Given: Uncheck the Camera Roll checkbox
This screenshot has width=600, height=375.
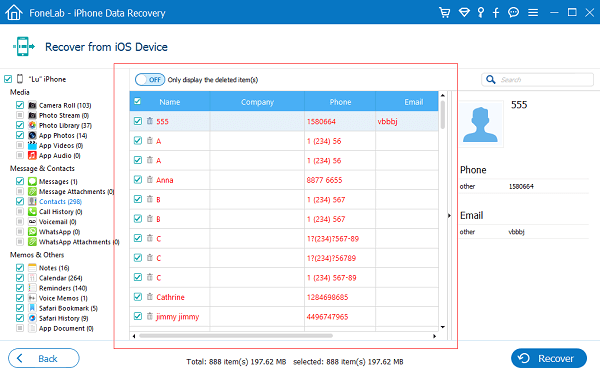Looking at the screenshot, I should coord(20,105).
